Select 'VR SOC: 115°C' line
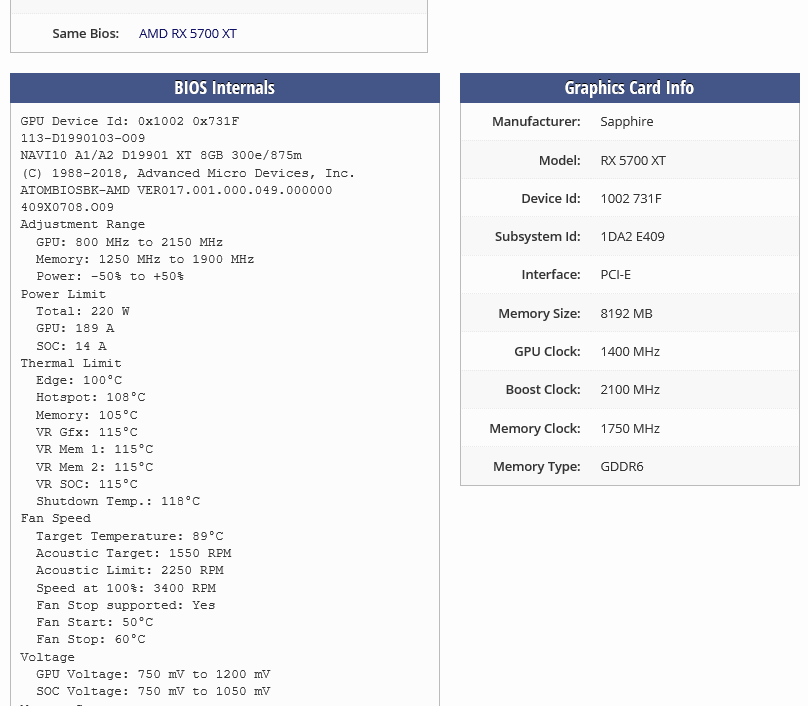 (x=87, y=484)
